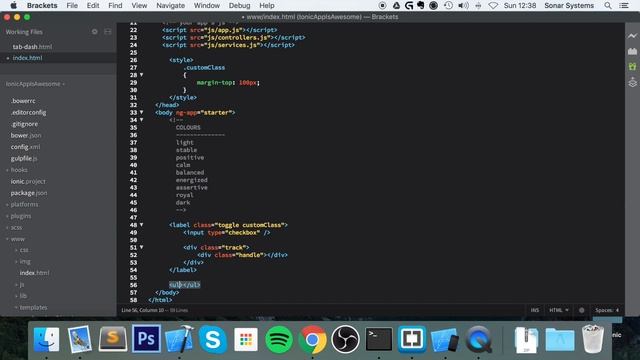Collapse the body fold at line 33

click(x=142, y=112)
